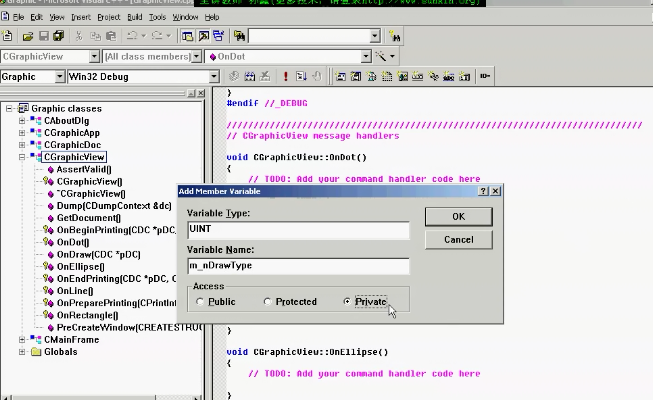Click the Save floppy disk icon
This screenshot has width=653, height=400.
44,36
